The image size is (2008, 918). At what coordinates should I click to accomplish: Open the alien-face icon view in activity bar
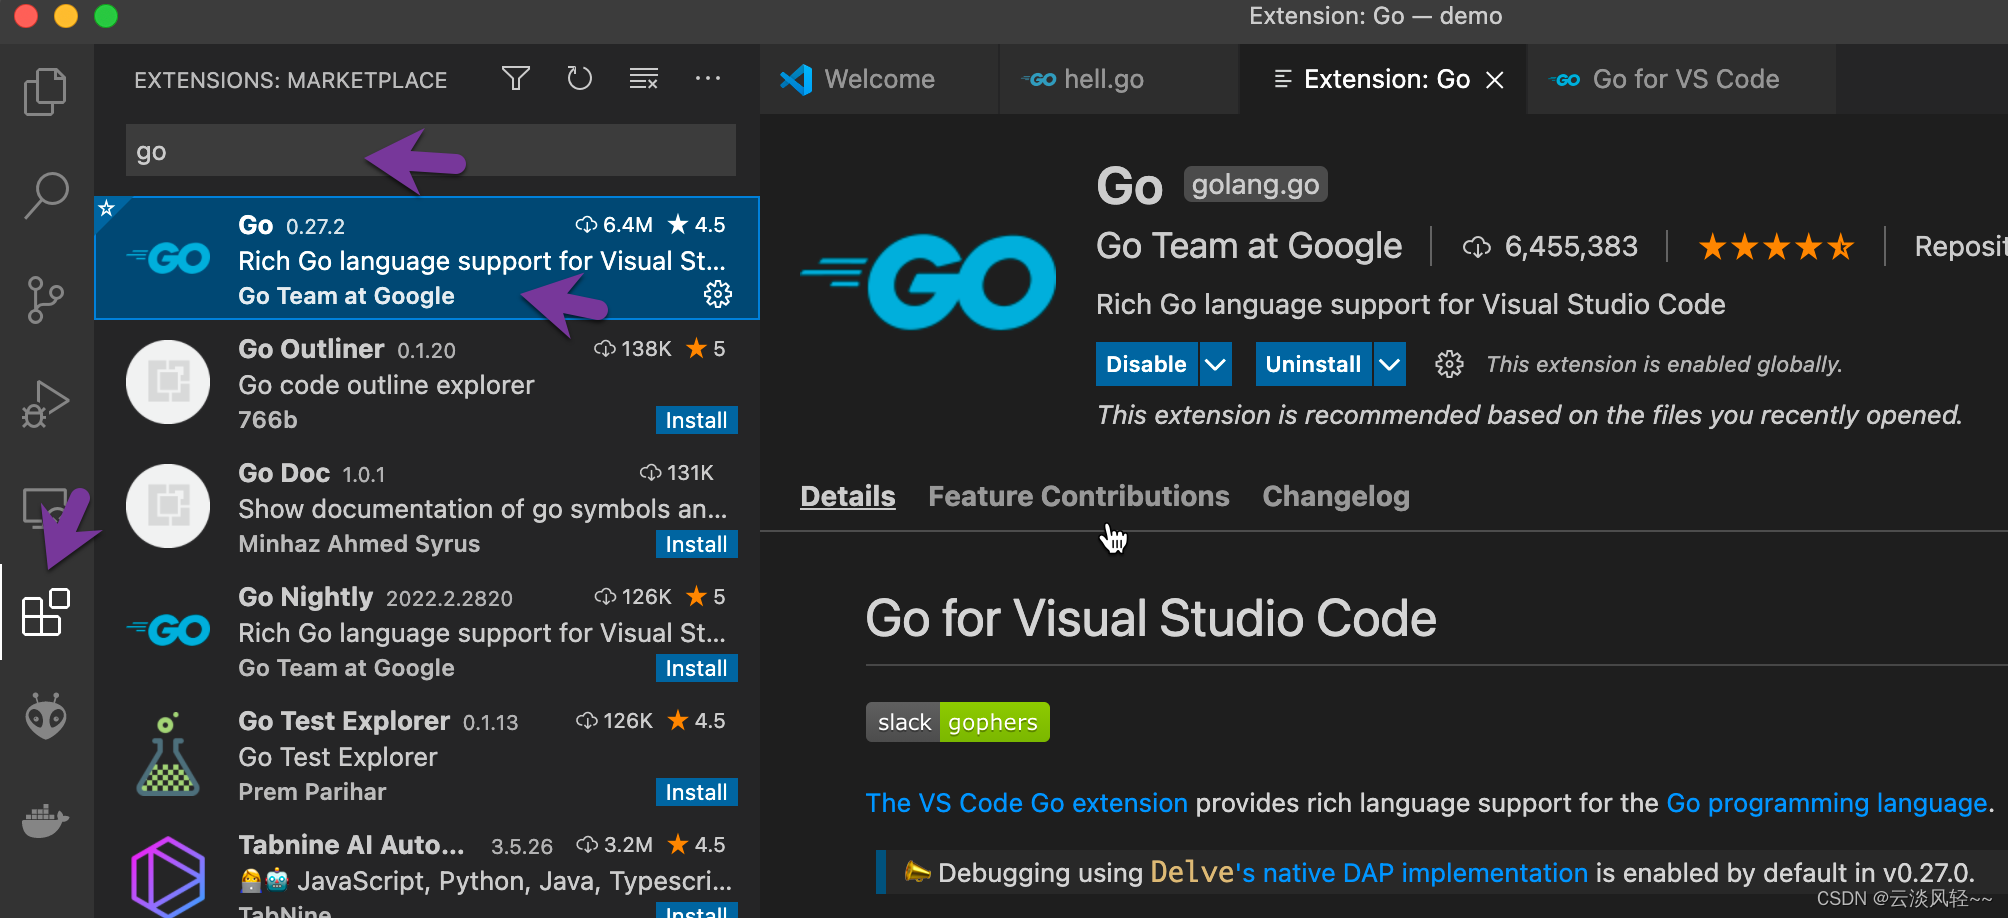pos(46,716)
